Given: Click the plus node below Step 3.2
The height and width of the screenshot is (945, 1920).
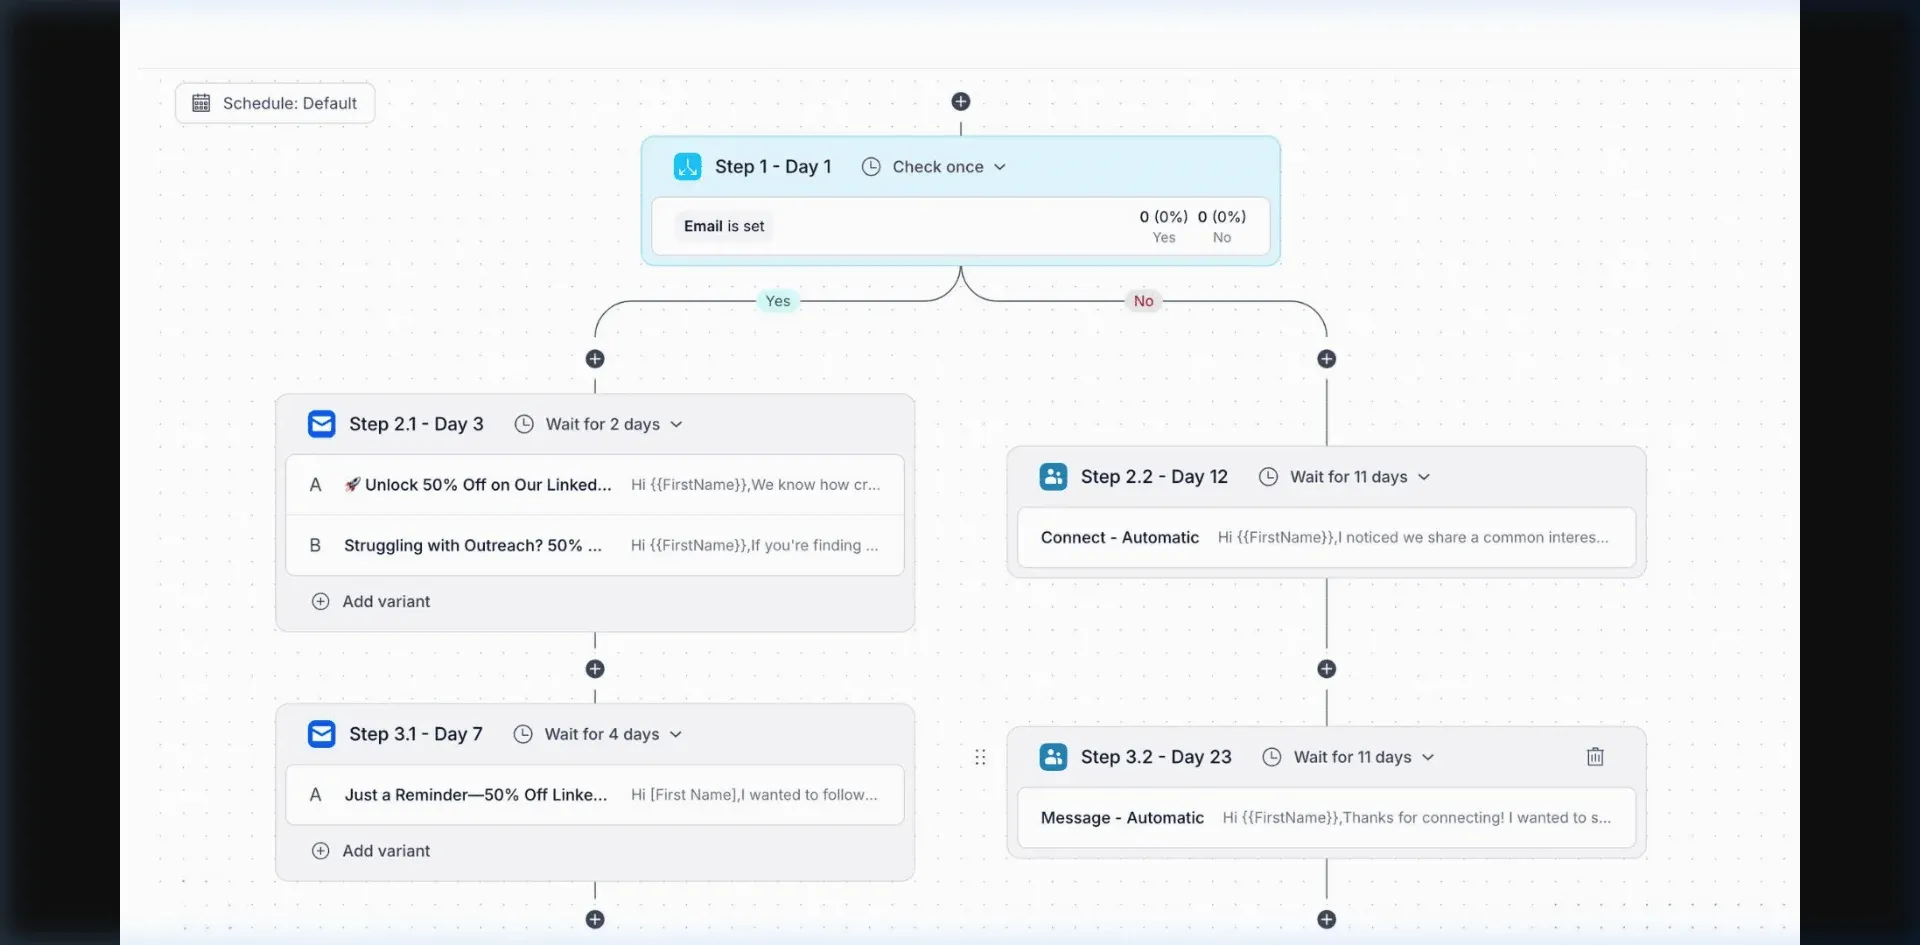Looking at the screenshot, I should tap(1327, 919).
